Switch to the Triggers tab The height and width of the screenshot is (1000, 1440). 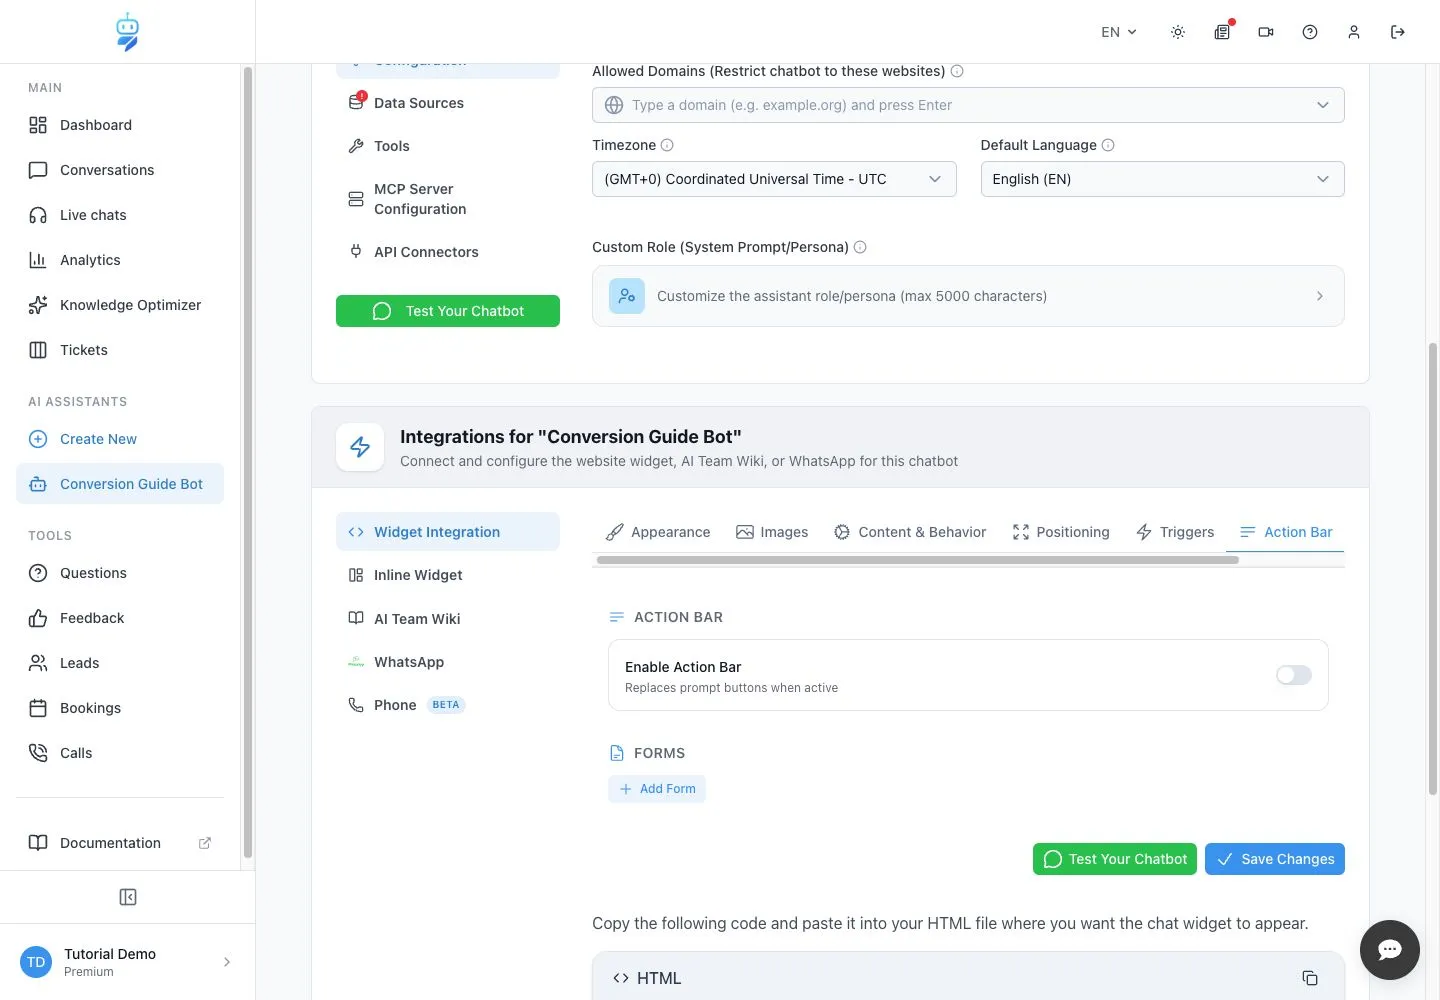1175,532
